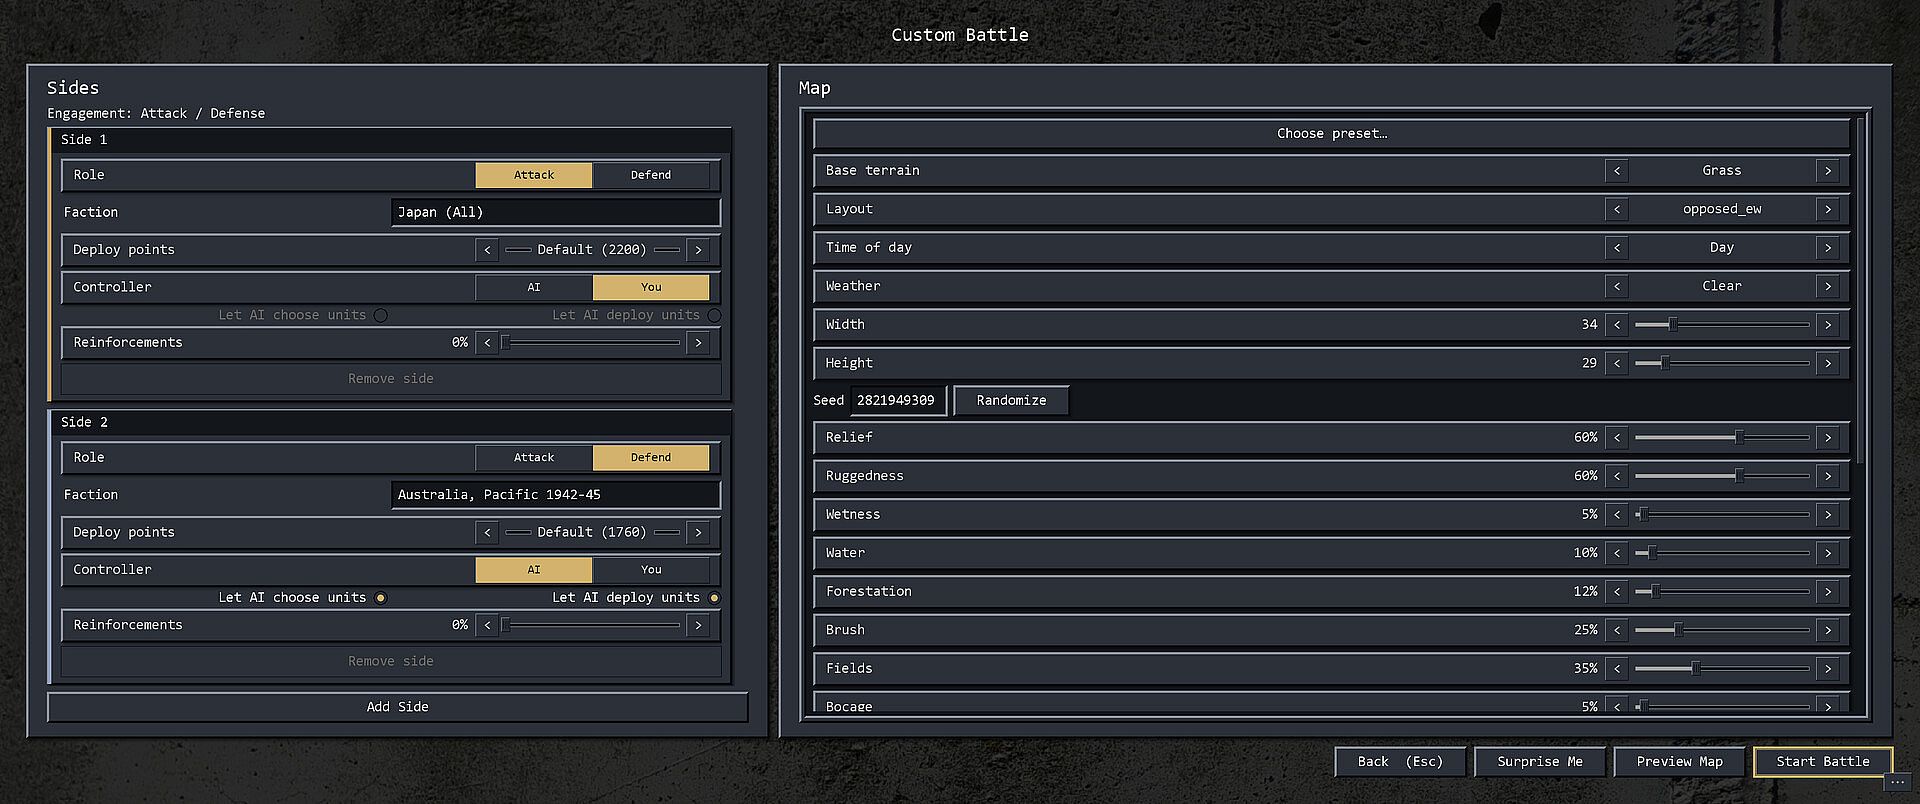Click left arrow for Layout

click(x=1617, y=209)
